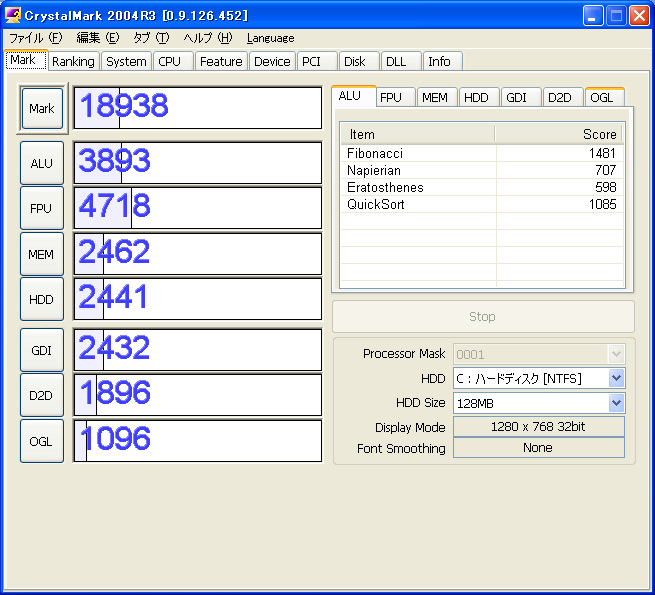Select the D2D results sub-tab
655x595 pixels.
tap(562, 97)
